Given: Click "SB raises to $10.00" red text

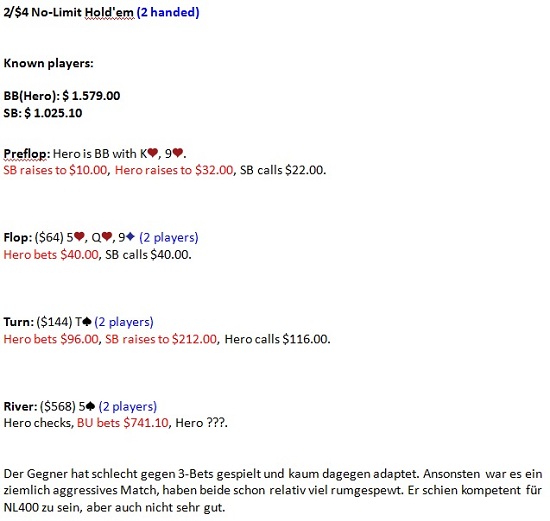Looking at the screenshot, I should click(55, 170).
